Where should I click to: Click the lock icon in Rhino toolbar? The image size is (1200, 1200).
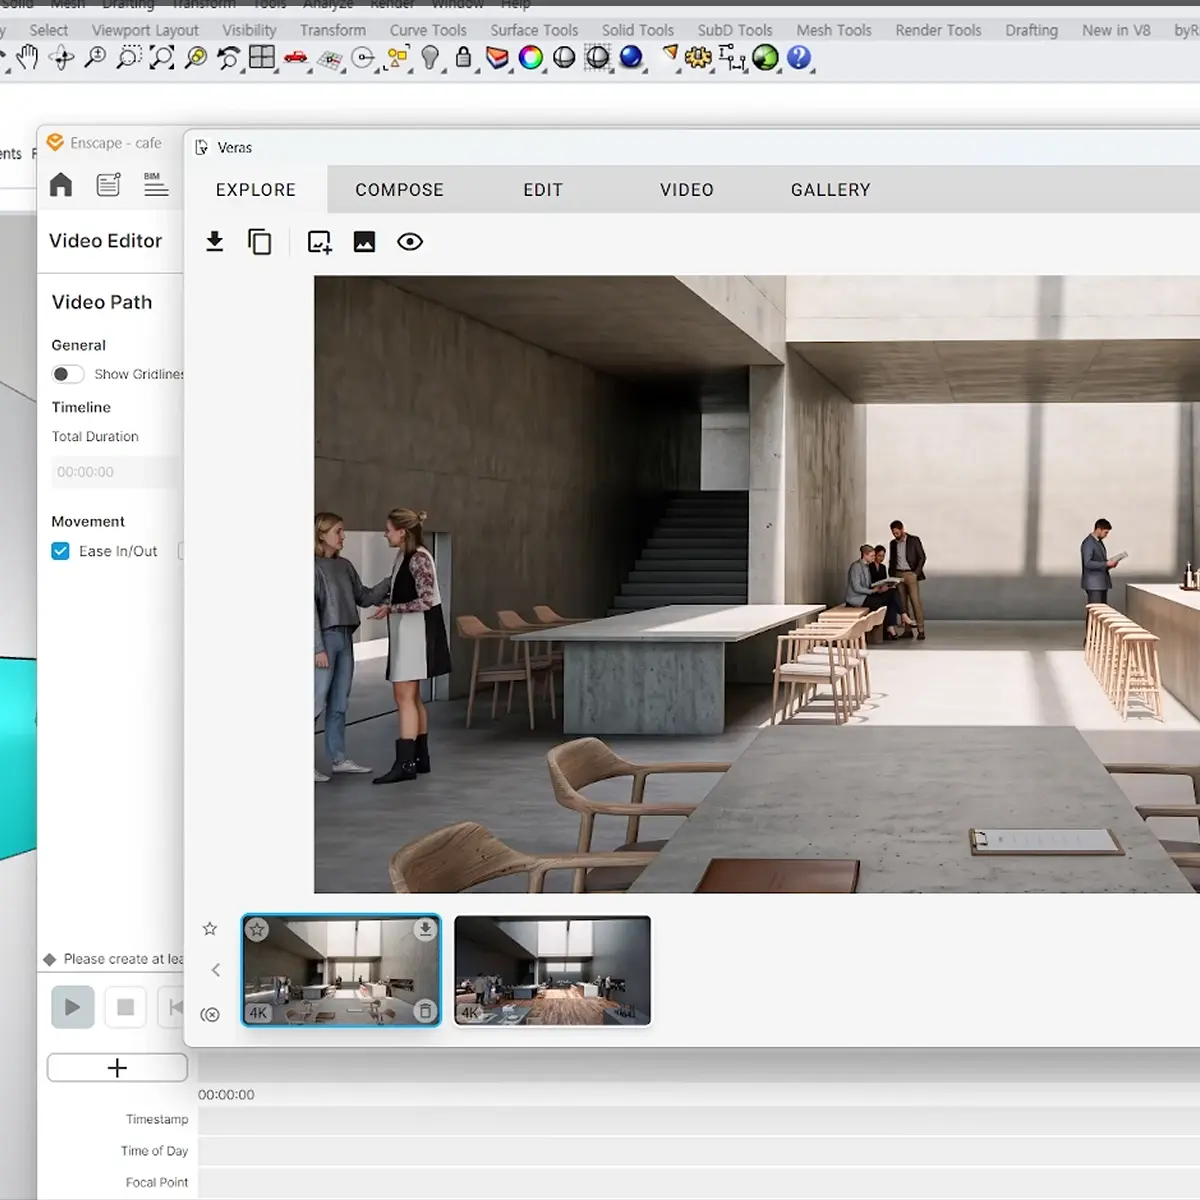tap(463, 58)
